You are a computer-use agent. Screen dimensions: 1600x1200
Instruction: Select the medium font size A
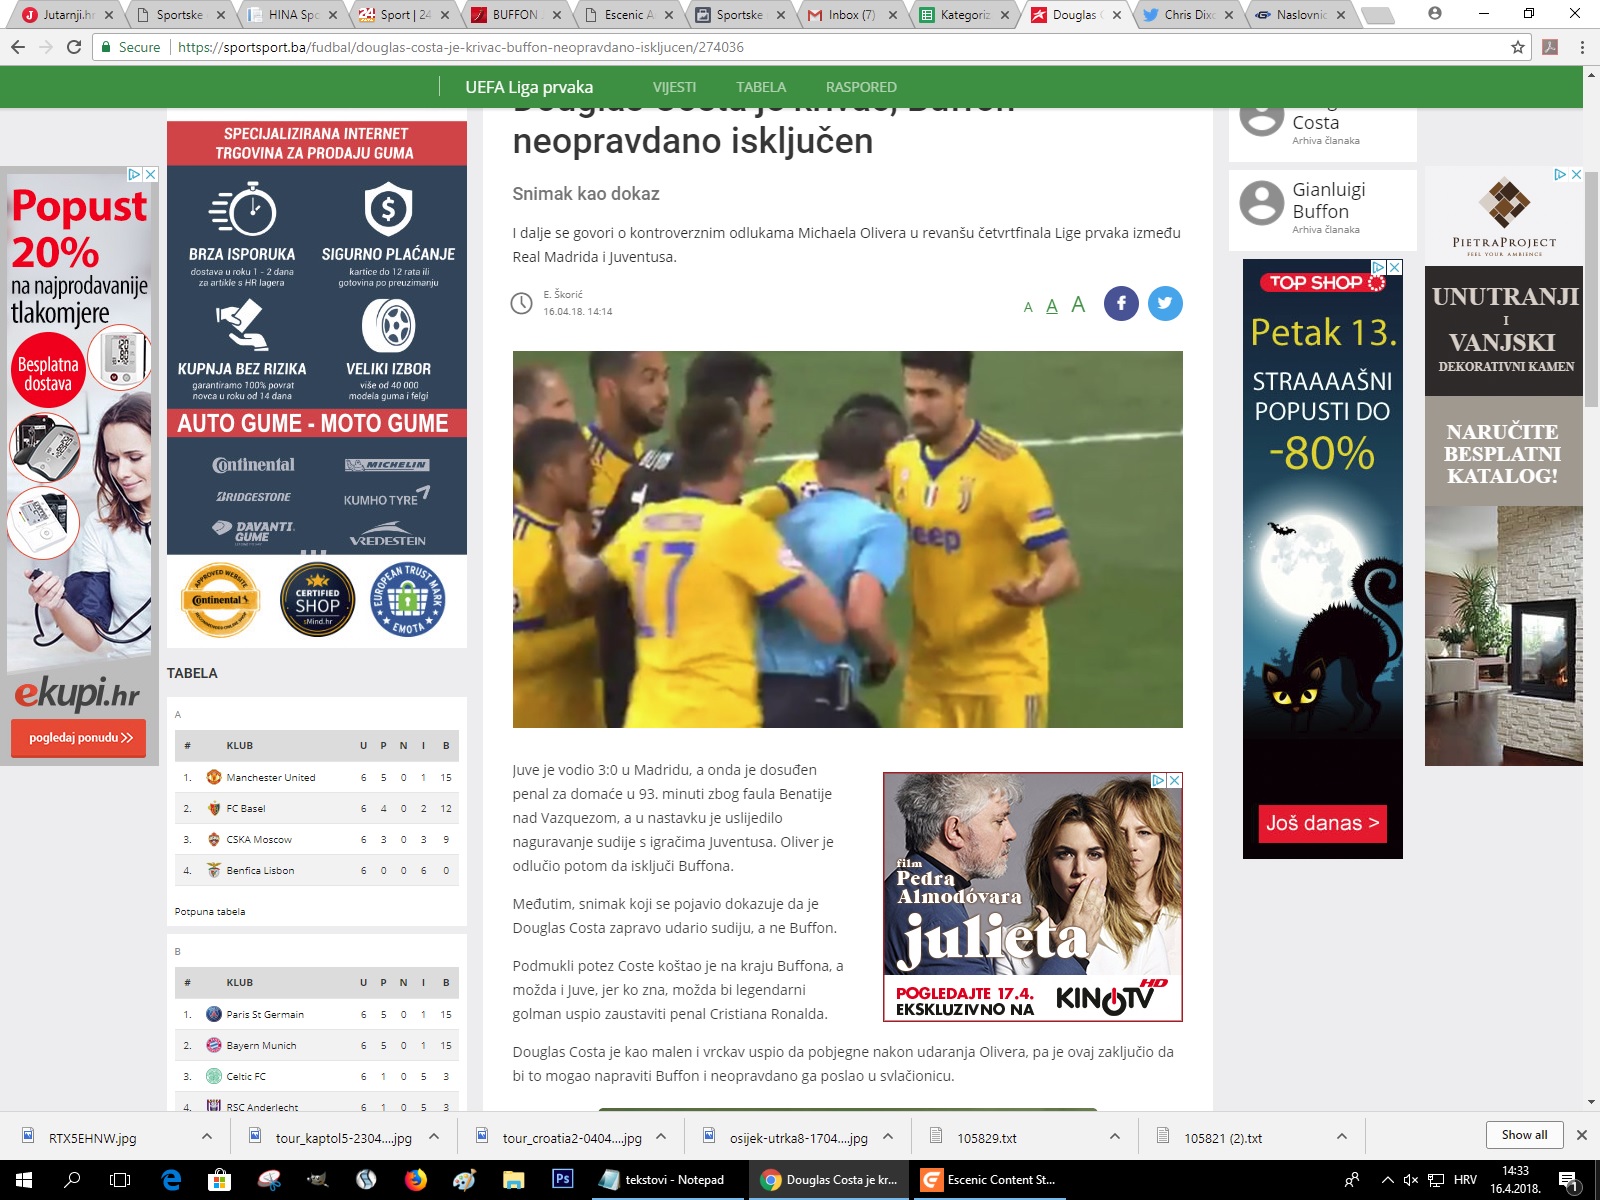(x=1052, y=306)
